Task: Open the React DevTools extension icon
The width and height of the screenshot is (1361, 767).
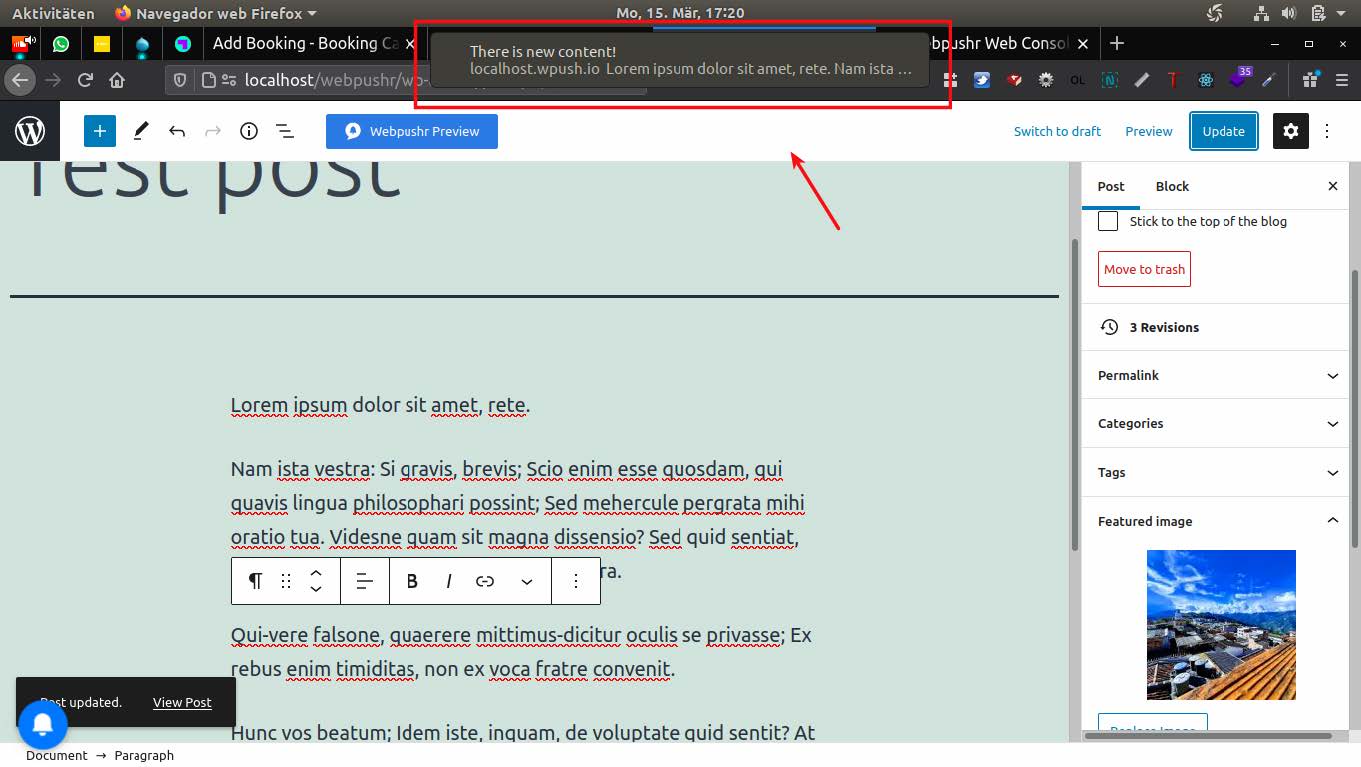Action: click(1206, 80)
